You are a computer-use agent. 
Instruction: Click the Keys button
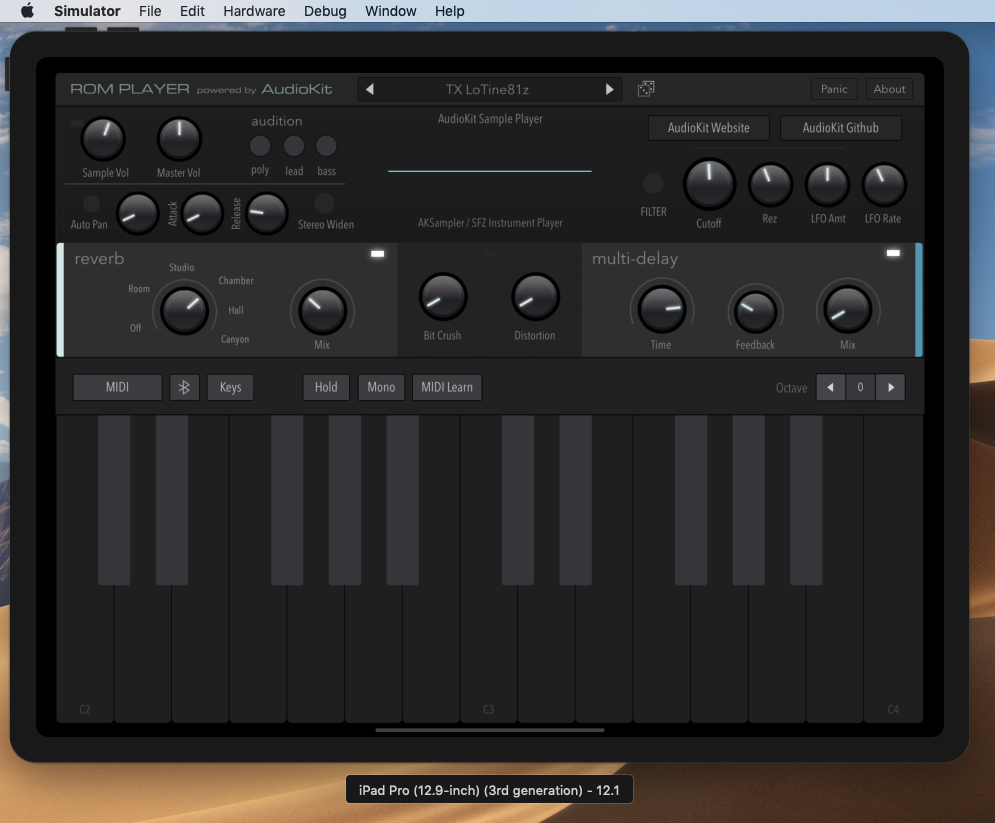tap(230, 387)
